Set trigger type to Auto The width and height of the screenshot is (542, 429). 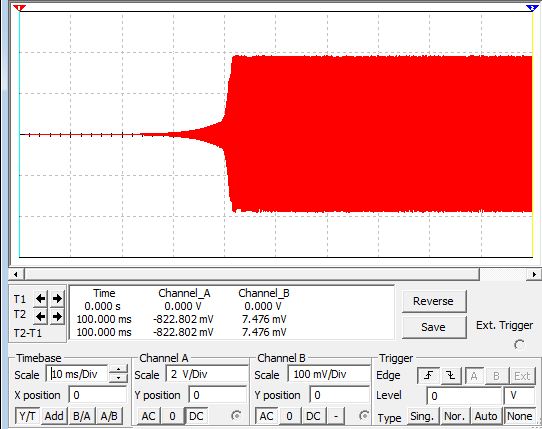[x=486, y=416]
